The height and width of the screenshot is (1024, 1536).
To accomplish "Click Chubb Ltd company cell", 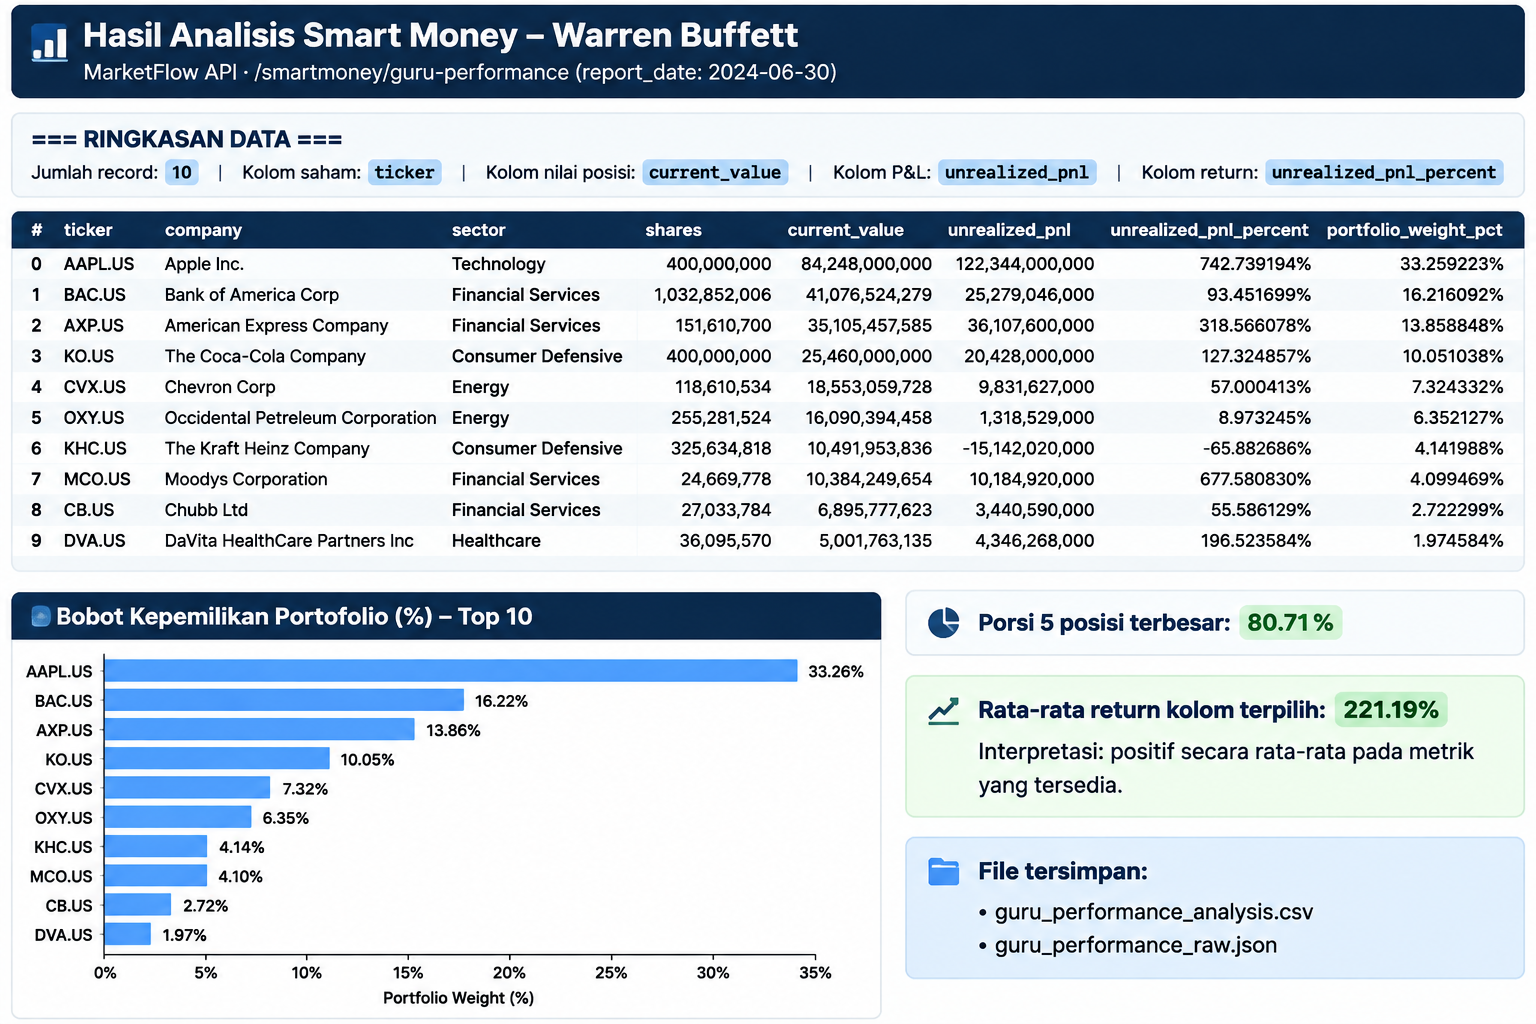I will point(206,510).
